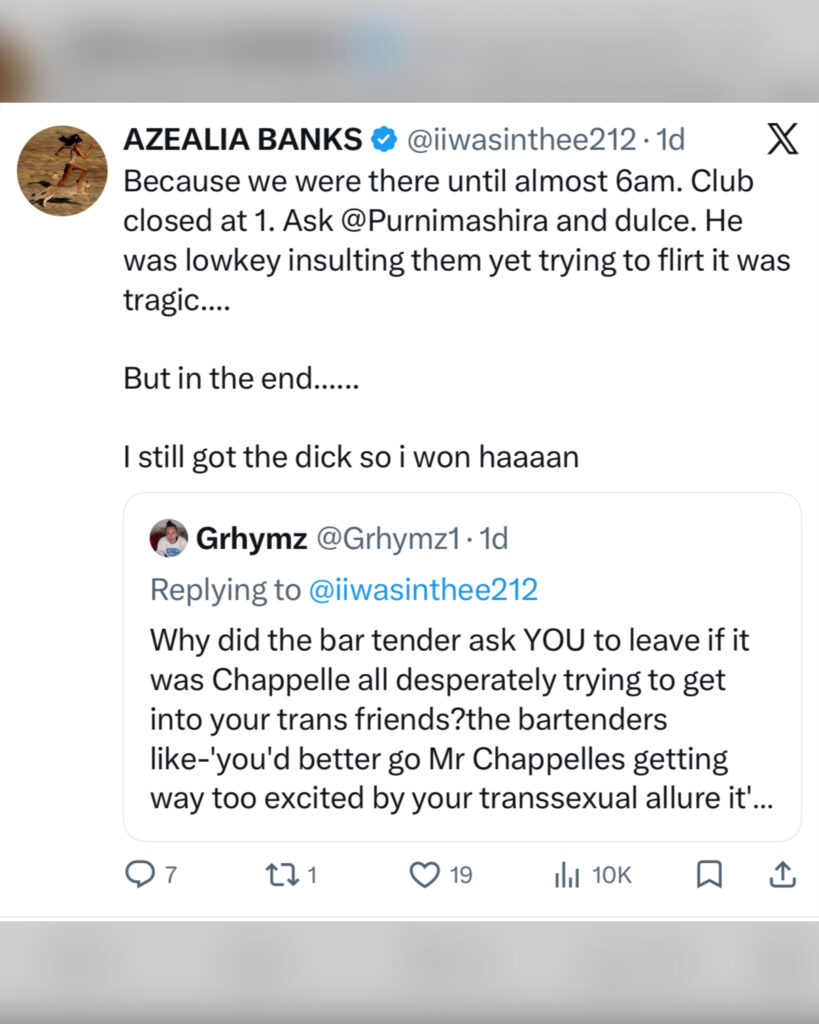
Task: Click the 10K views count
Action: [611, 875]
